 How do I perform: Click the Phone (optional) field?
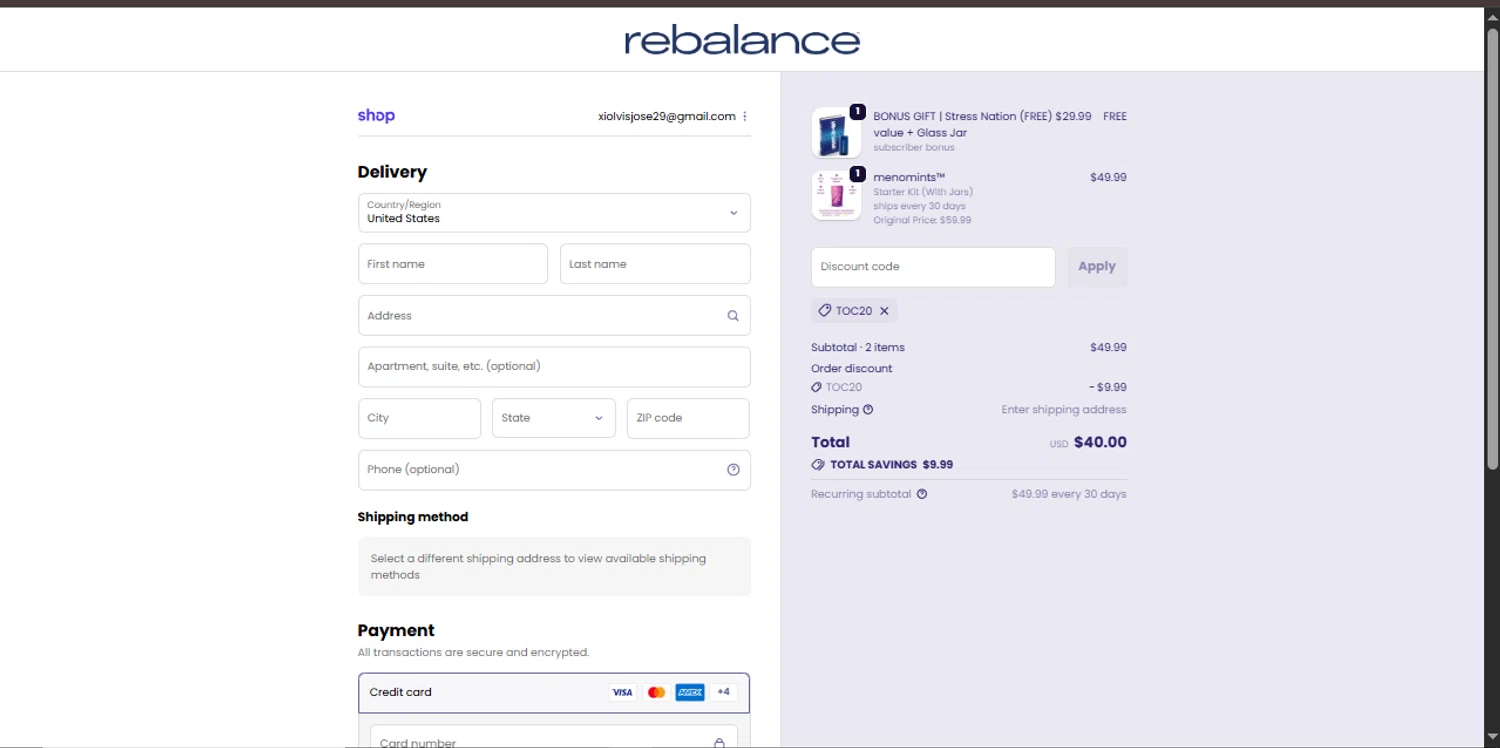[554, 470]
